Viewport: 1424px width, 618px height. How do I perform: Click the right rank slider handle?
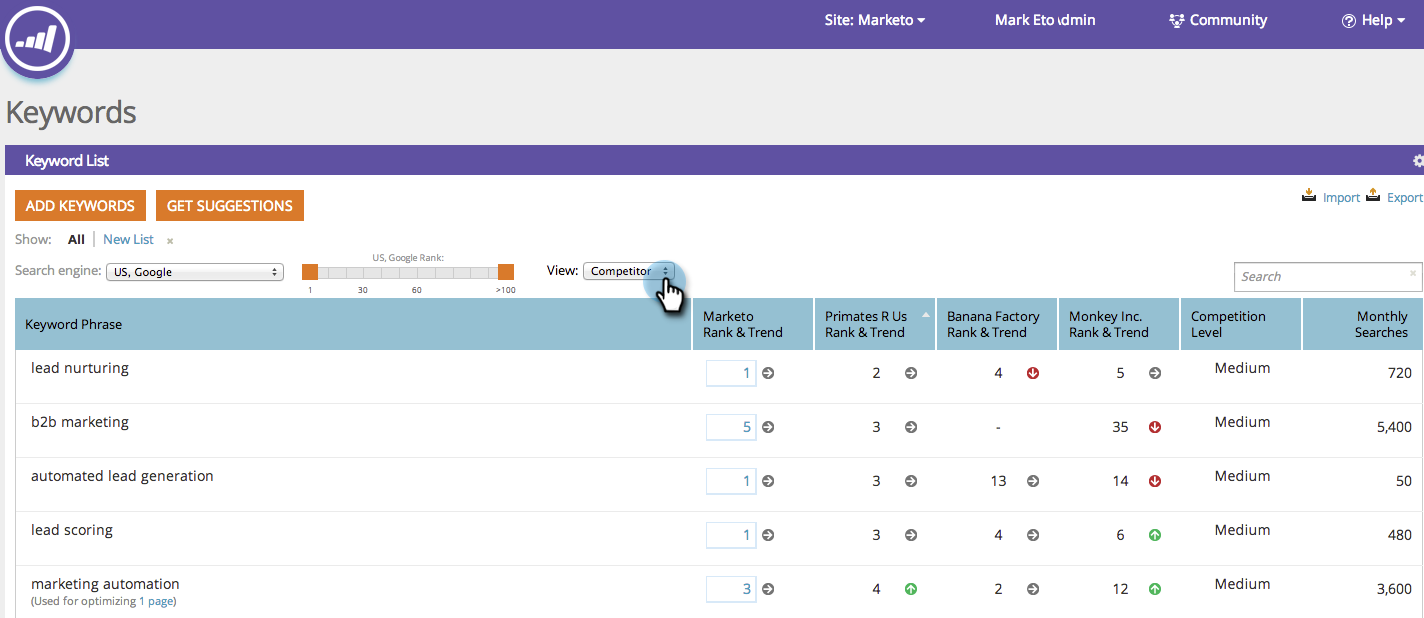pos(506,272)
